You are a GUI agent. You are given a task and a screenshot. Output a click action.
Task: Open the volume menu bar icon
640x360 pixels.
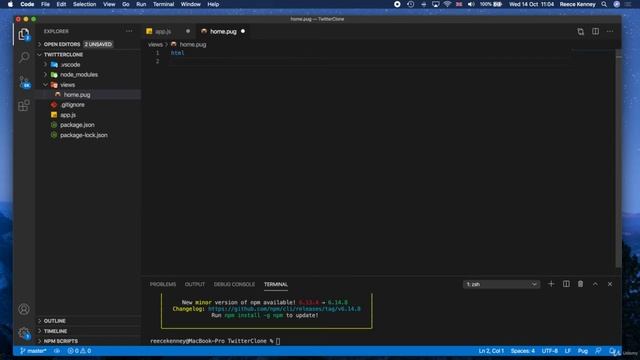(471, 4)
